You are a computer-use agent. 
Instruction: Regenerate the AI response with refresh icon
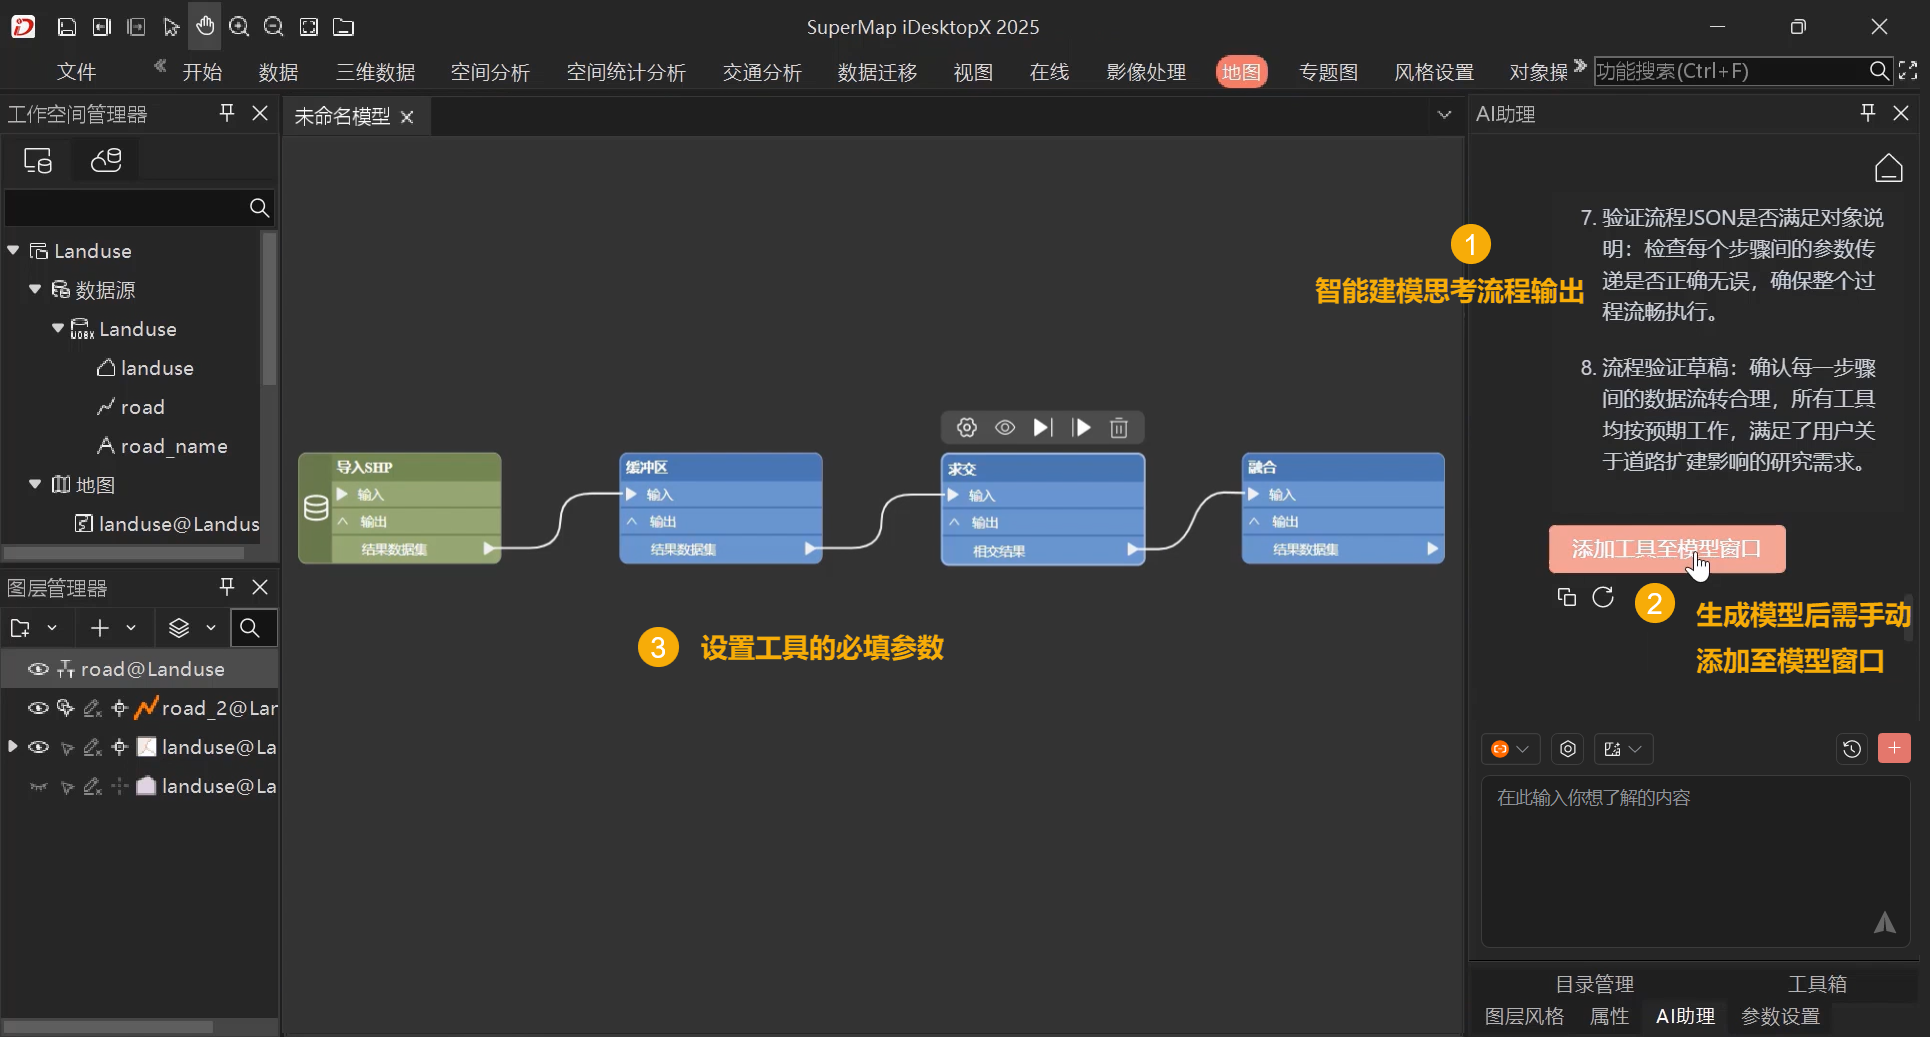[x=1603, y=597]
